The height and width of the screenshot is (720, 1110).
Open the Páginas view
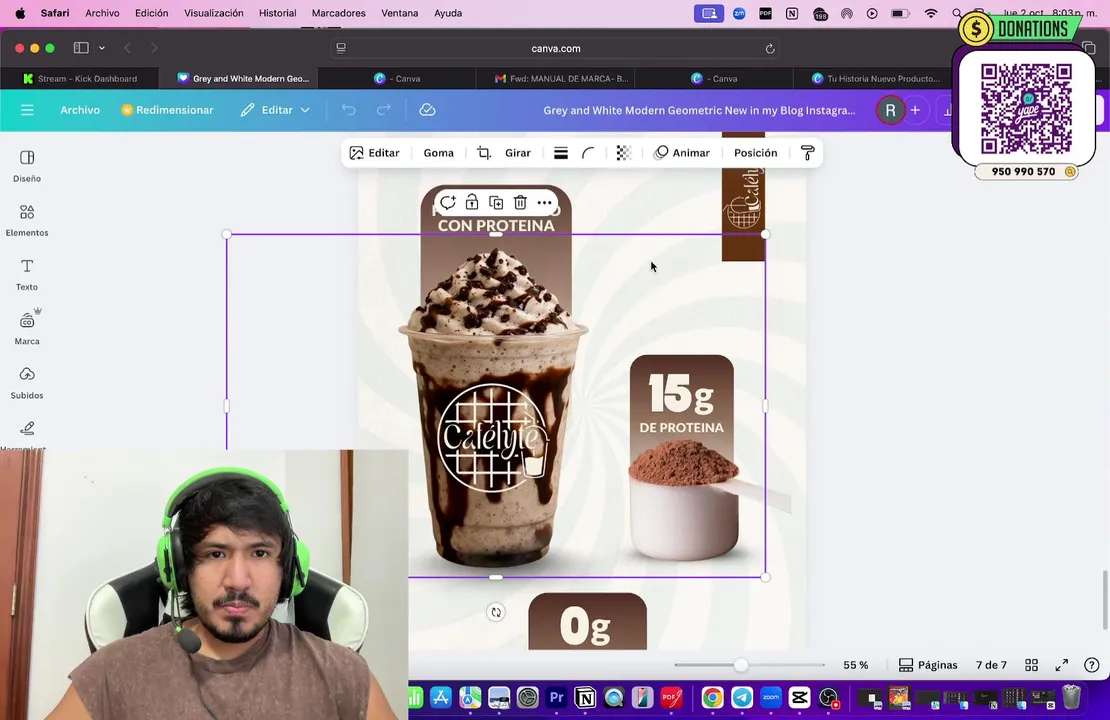(928, 665)
